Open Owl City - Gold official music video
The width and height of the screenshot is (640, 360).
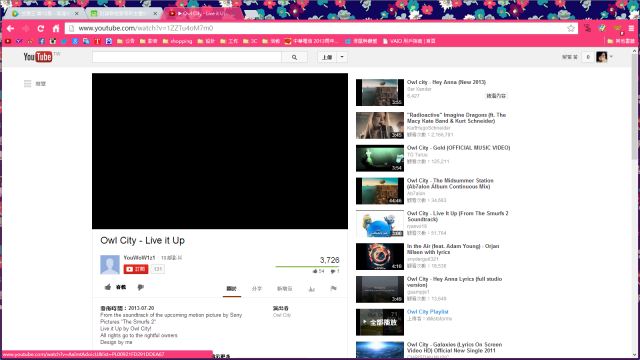coord(458,148)
